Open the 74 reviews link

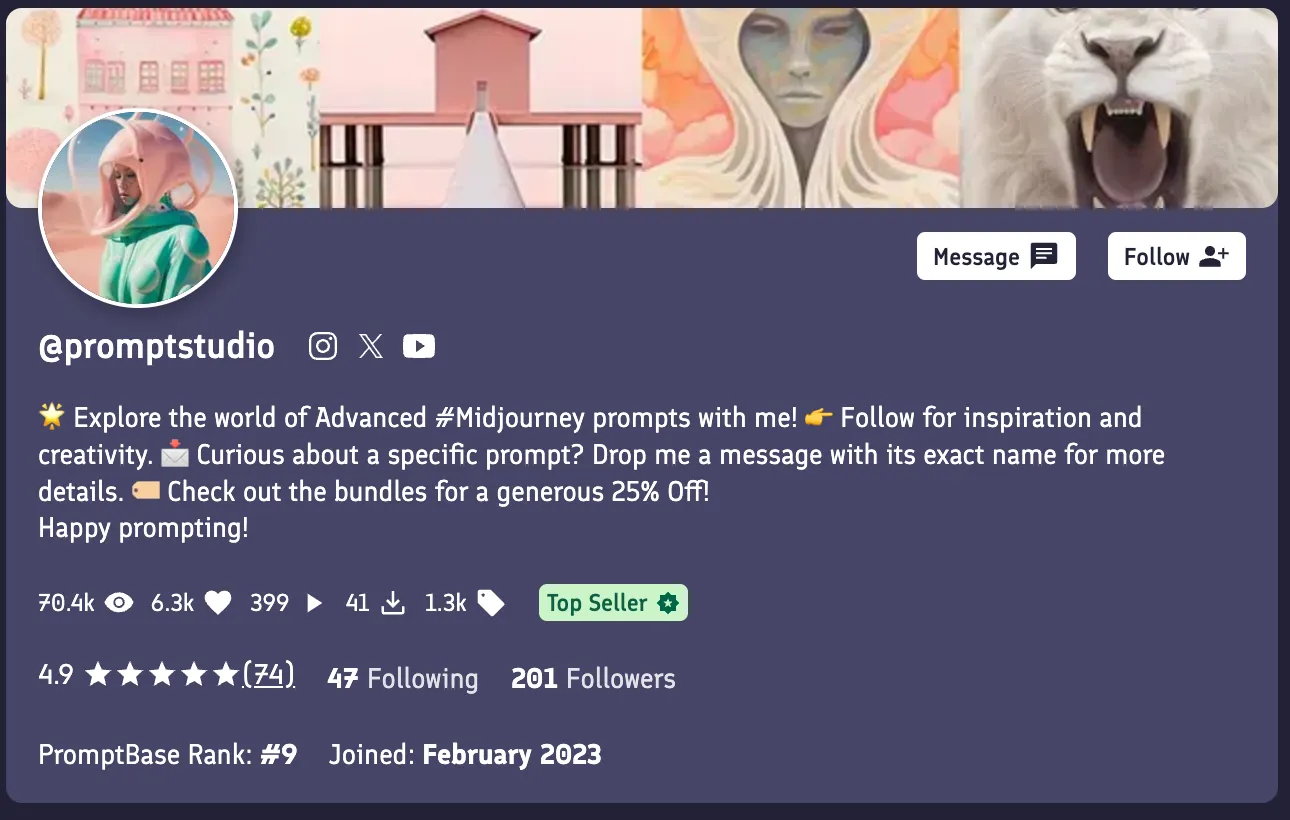[x=269, y=675]
